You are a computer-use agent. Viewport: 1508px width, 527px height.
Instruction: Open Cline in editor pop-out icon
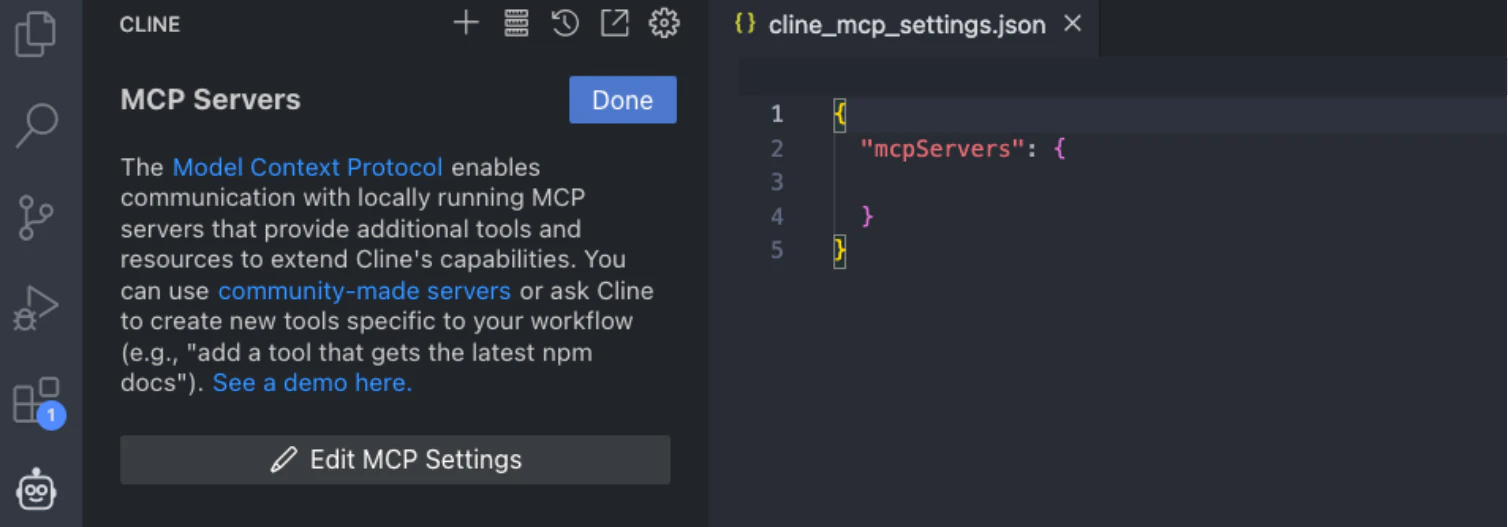coord(614,23)
